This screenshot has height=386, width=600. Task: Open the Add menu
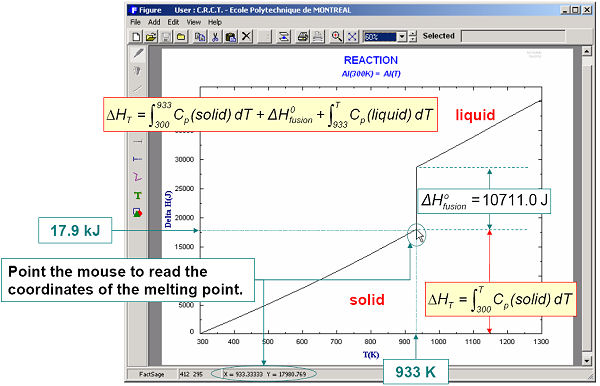click(x=154, y=22)
